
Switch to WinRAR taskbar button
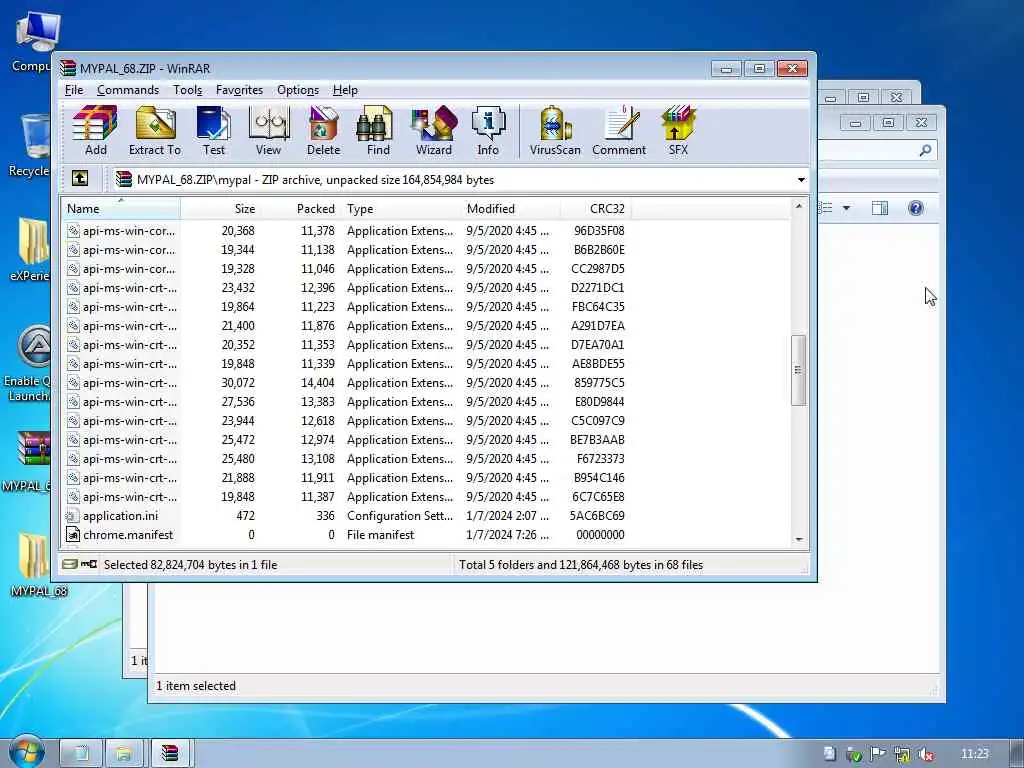[x=170, y=754]
